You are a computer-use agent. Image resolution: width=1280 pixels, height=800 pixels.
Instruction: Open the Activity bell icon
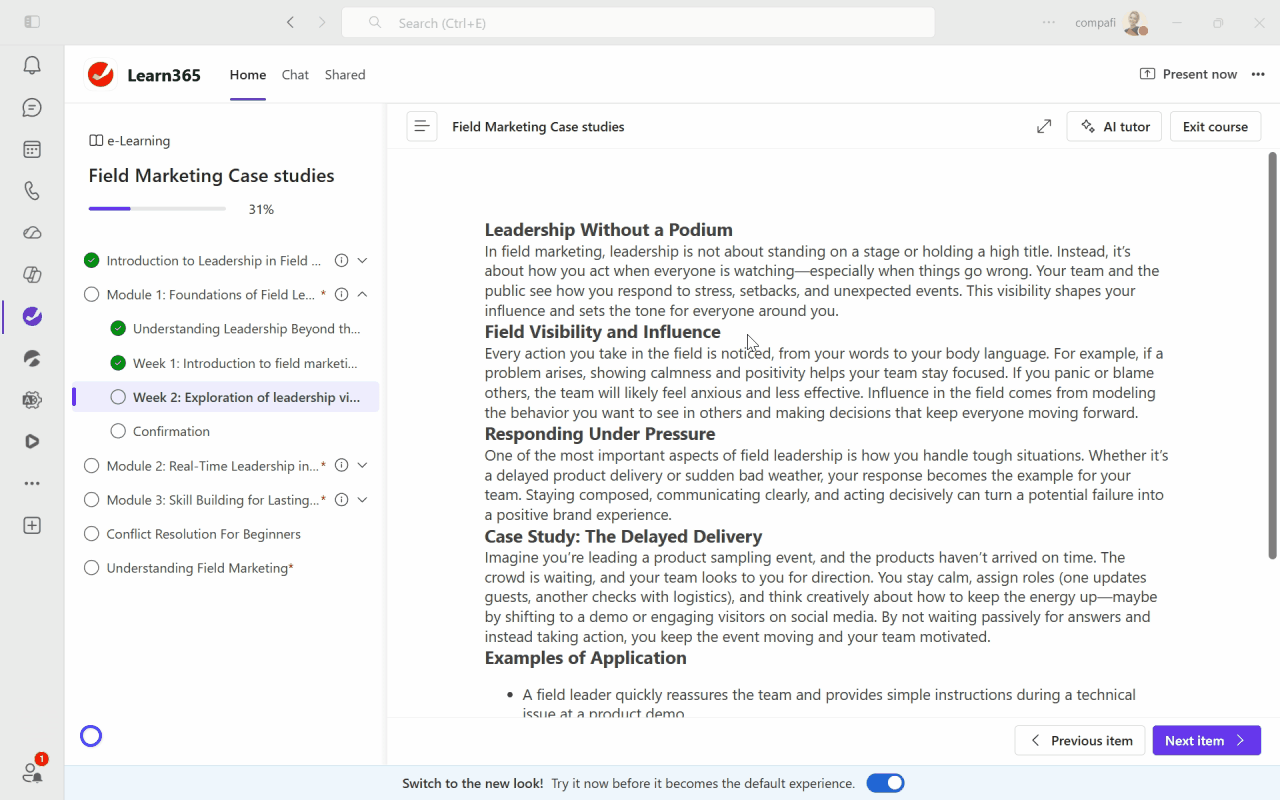point(32,66)
